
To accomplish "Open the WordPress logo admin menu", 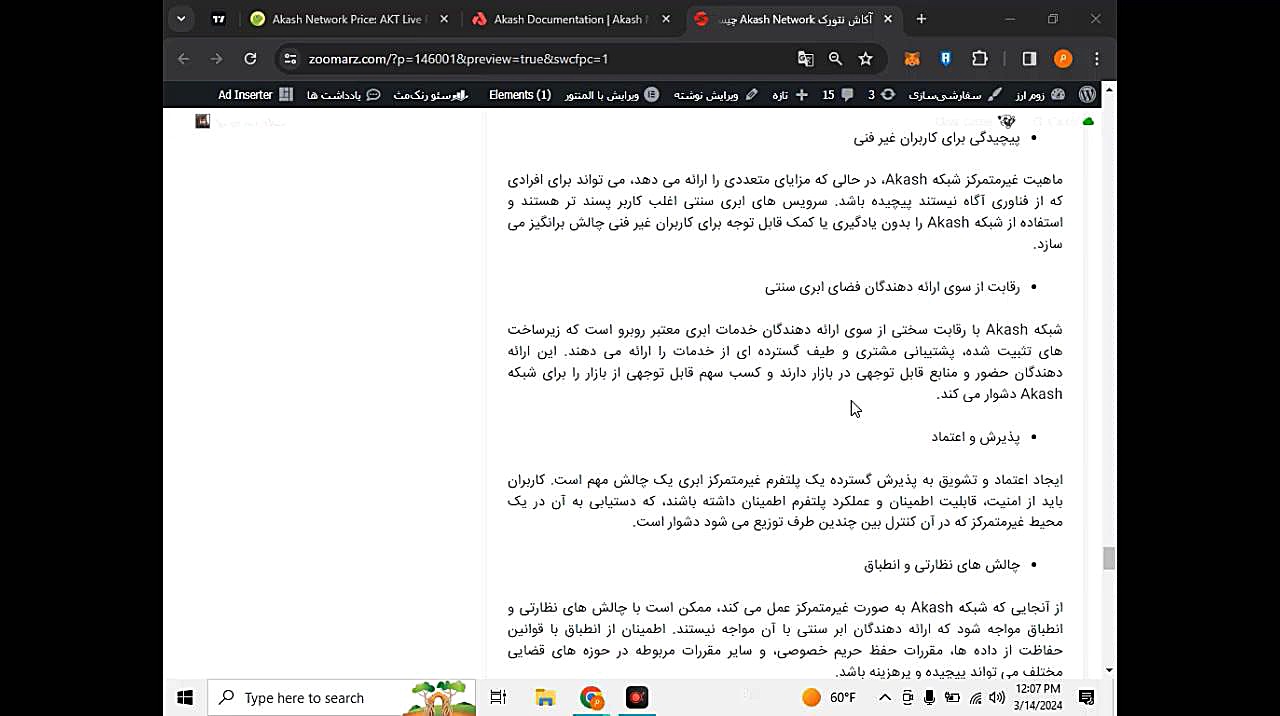I will pos(1087,95).
